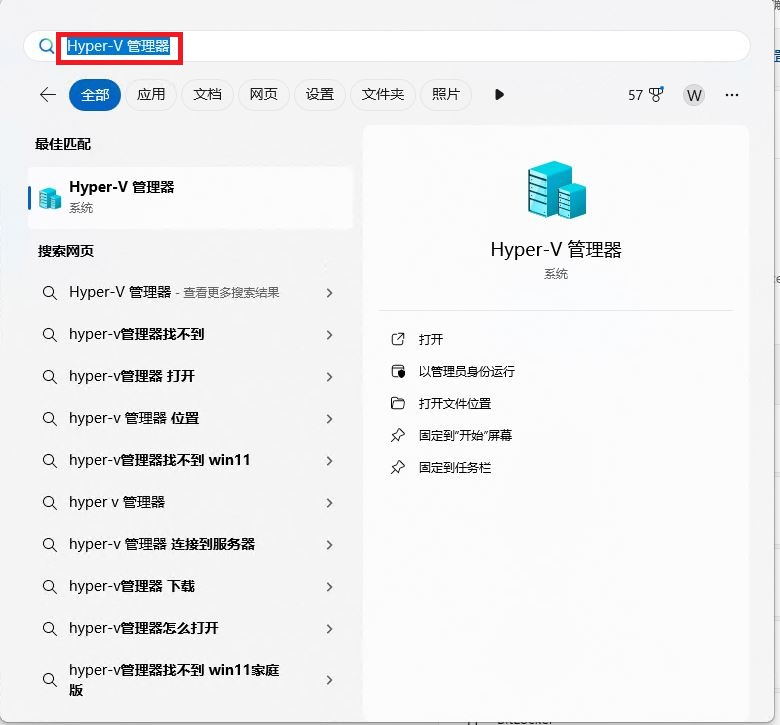
Task: Switch to the 网页 filter tab
Action: (x=264, y=95)
